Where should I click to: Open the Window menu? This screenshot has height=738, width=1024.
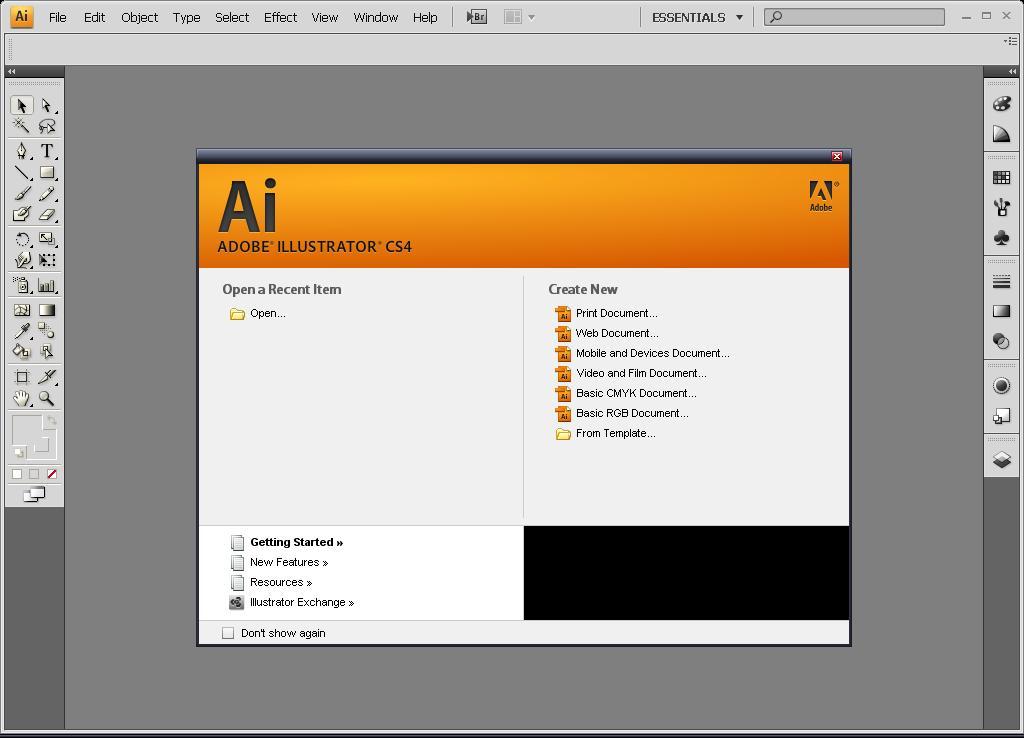click(376, 18)
